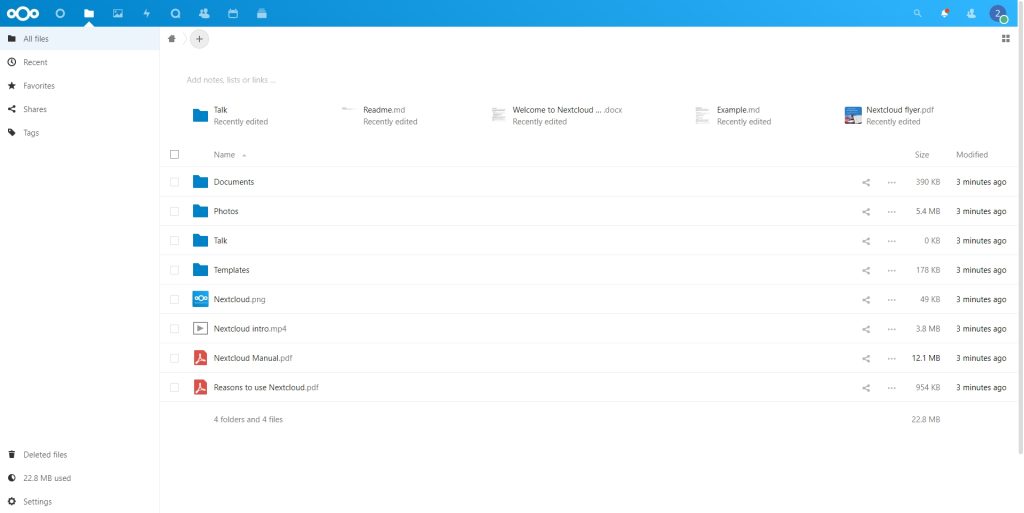Select the Talk folder checkbox
This screenshot has width=1024, height=513.
pyautogui.click(x=174, y=241)
